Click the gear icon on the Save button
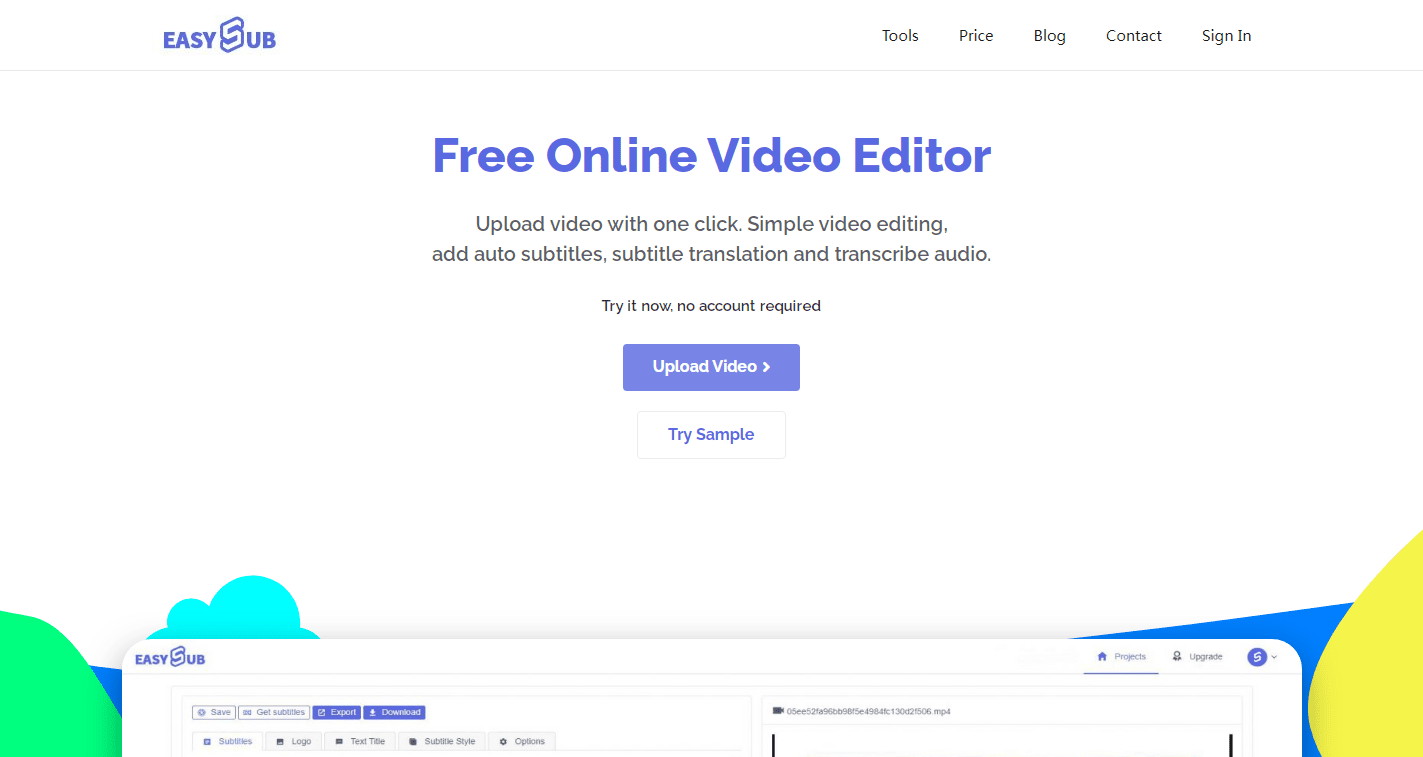1423x757 pixels. 202,712
